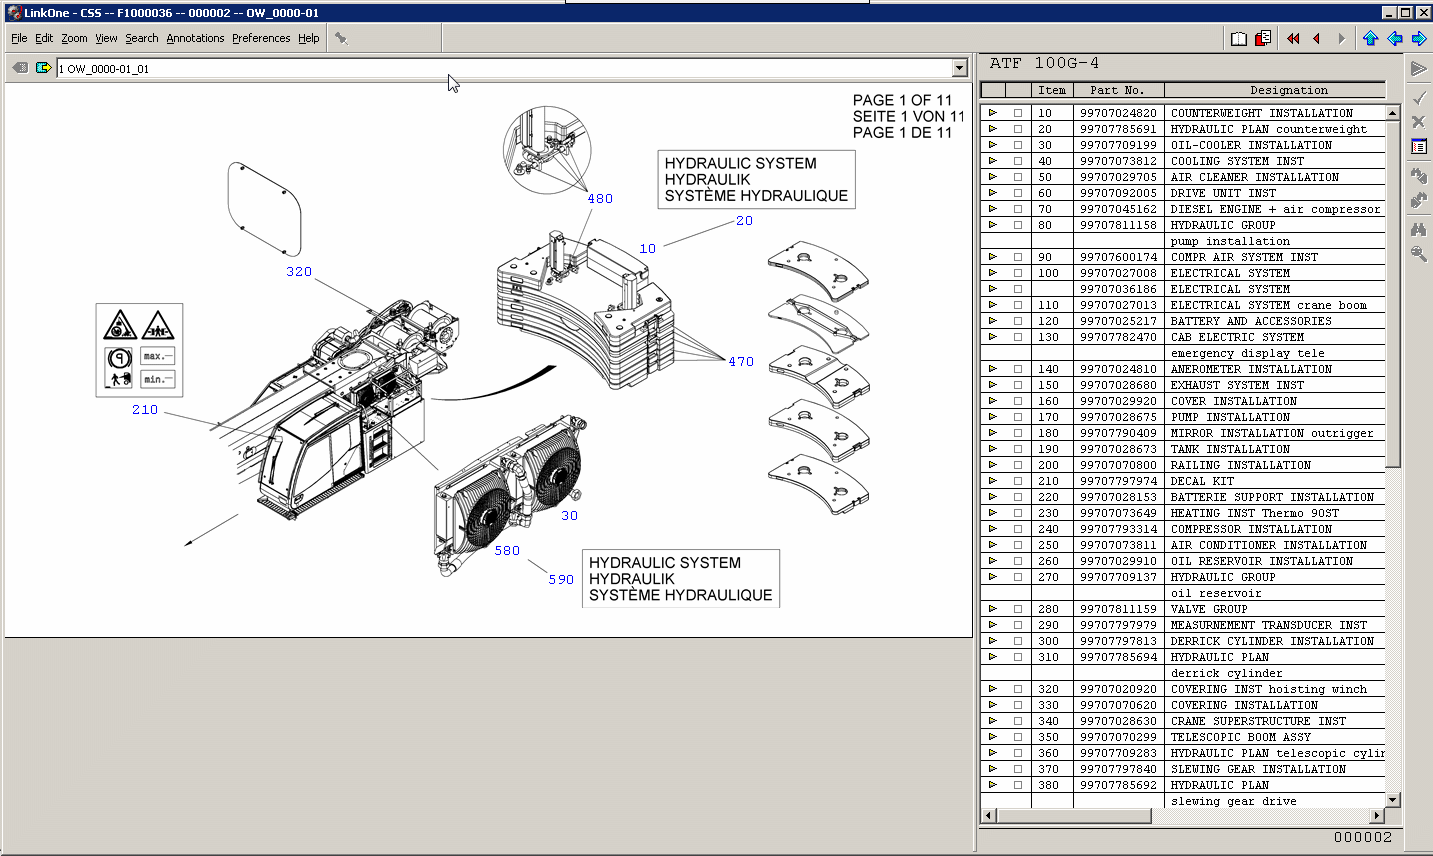The image size is (1433, 856).
Task: Click the rewind to first page icon
Action: pyautogui.click(x=1292, y=38)
